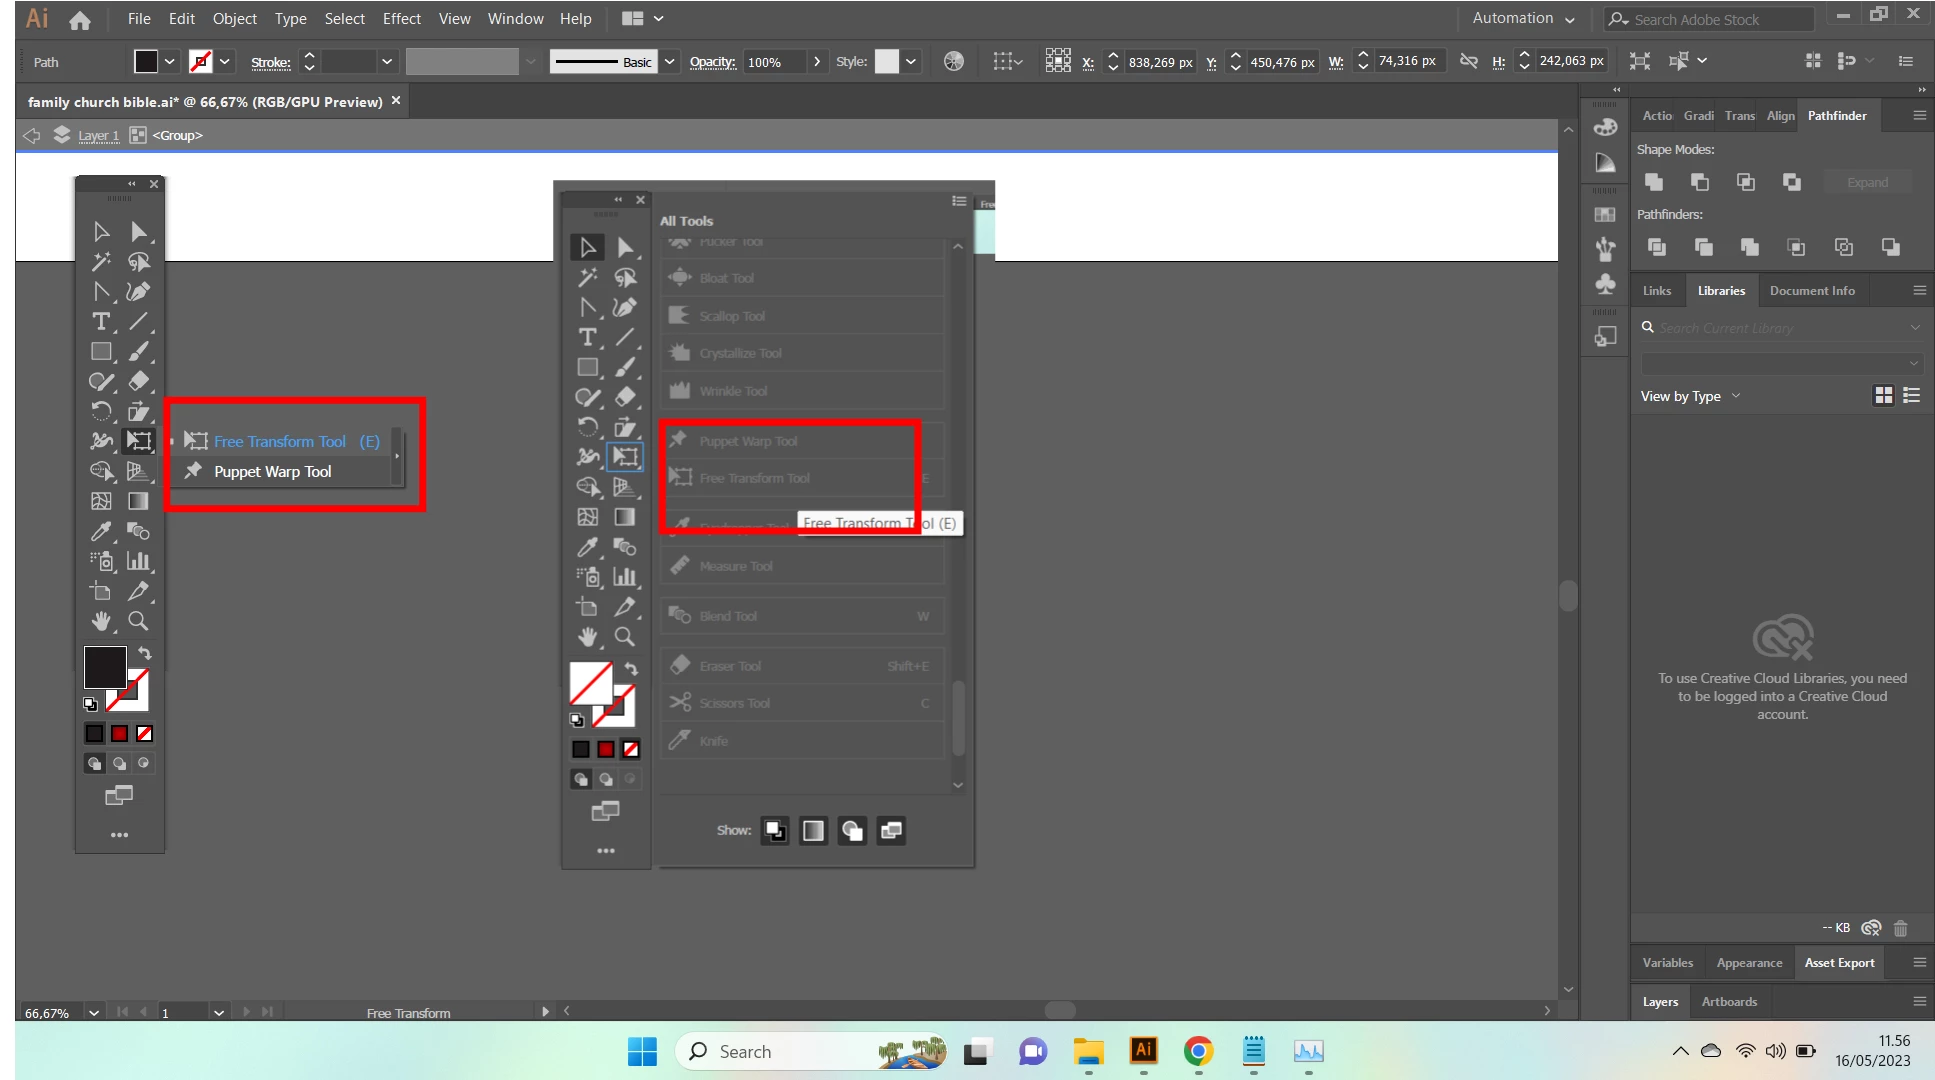Viewport: 1935px width, 1080px height.
Task: Choose the Puppet Warp Tool flyout entry
Action: [x=272, y=472]
